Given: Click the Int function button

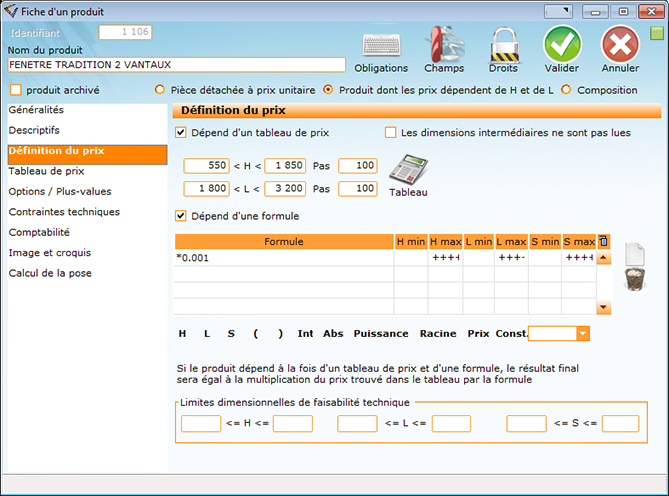Looking at the screenshot, I should (305, 334).
